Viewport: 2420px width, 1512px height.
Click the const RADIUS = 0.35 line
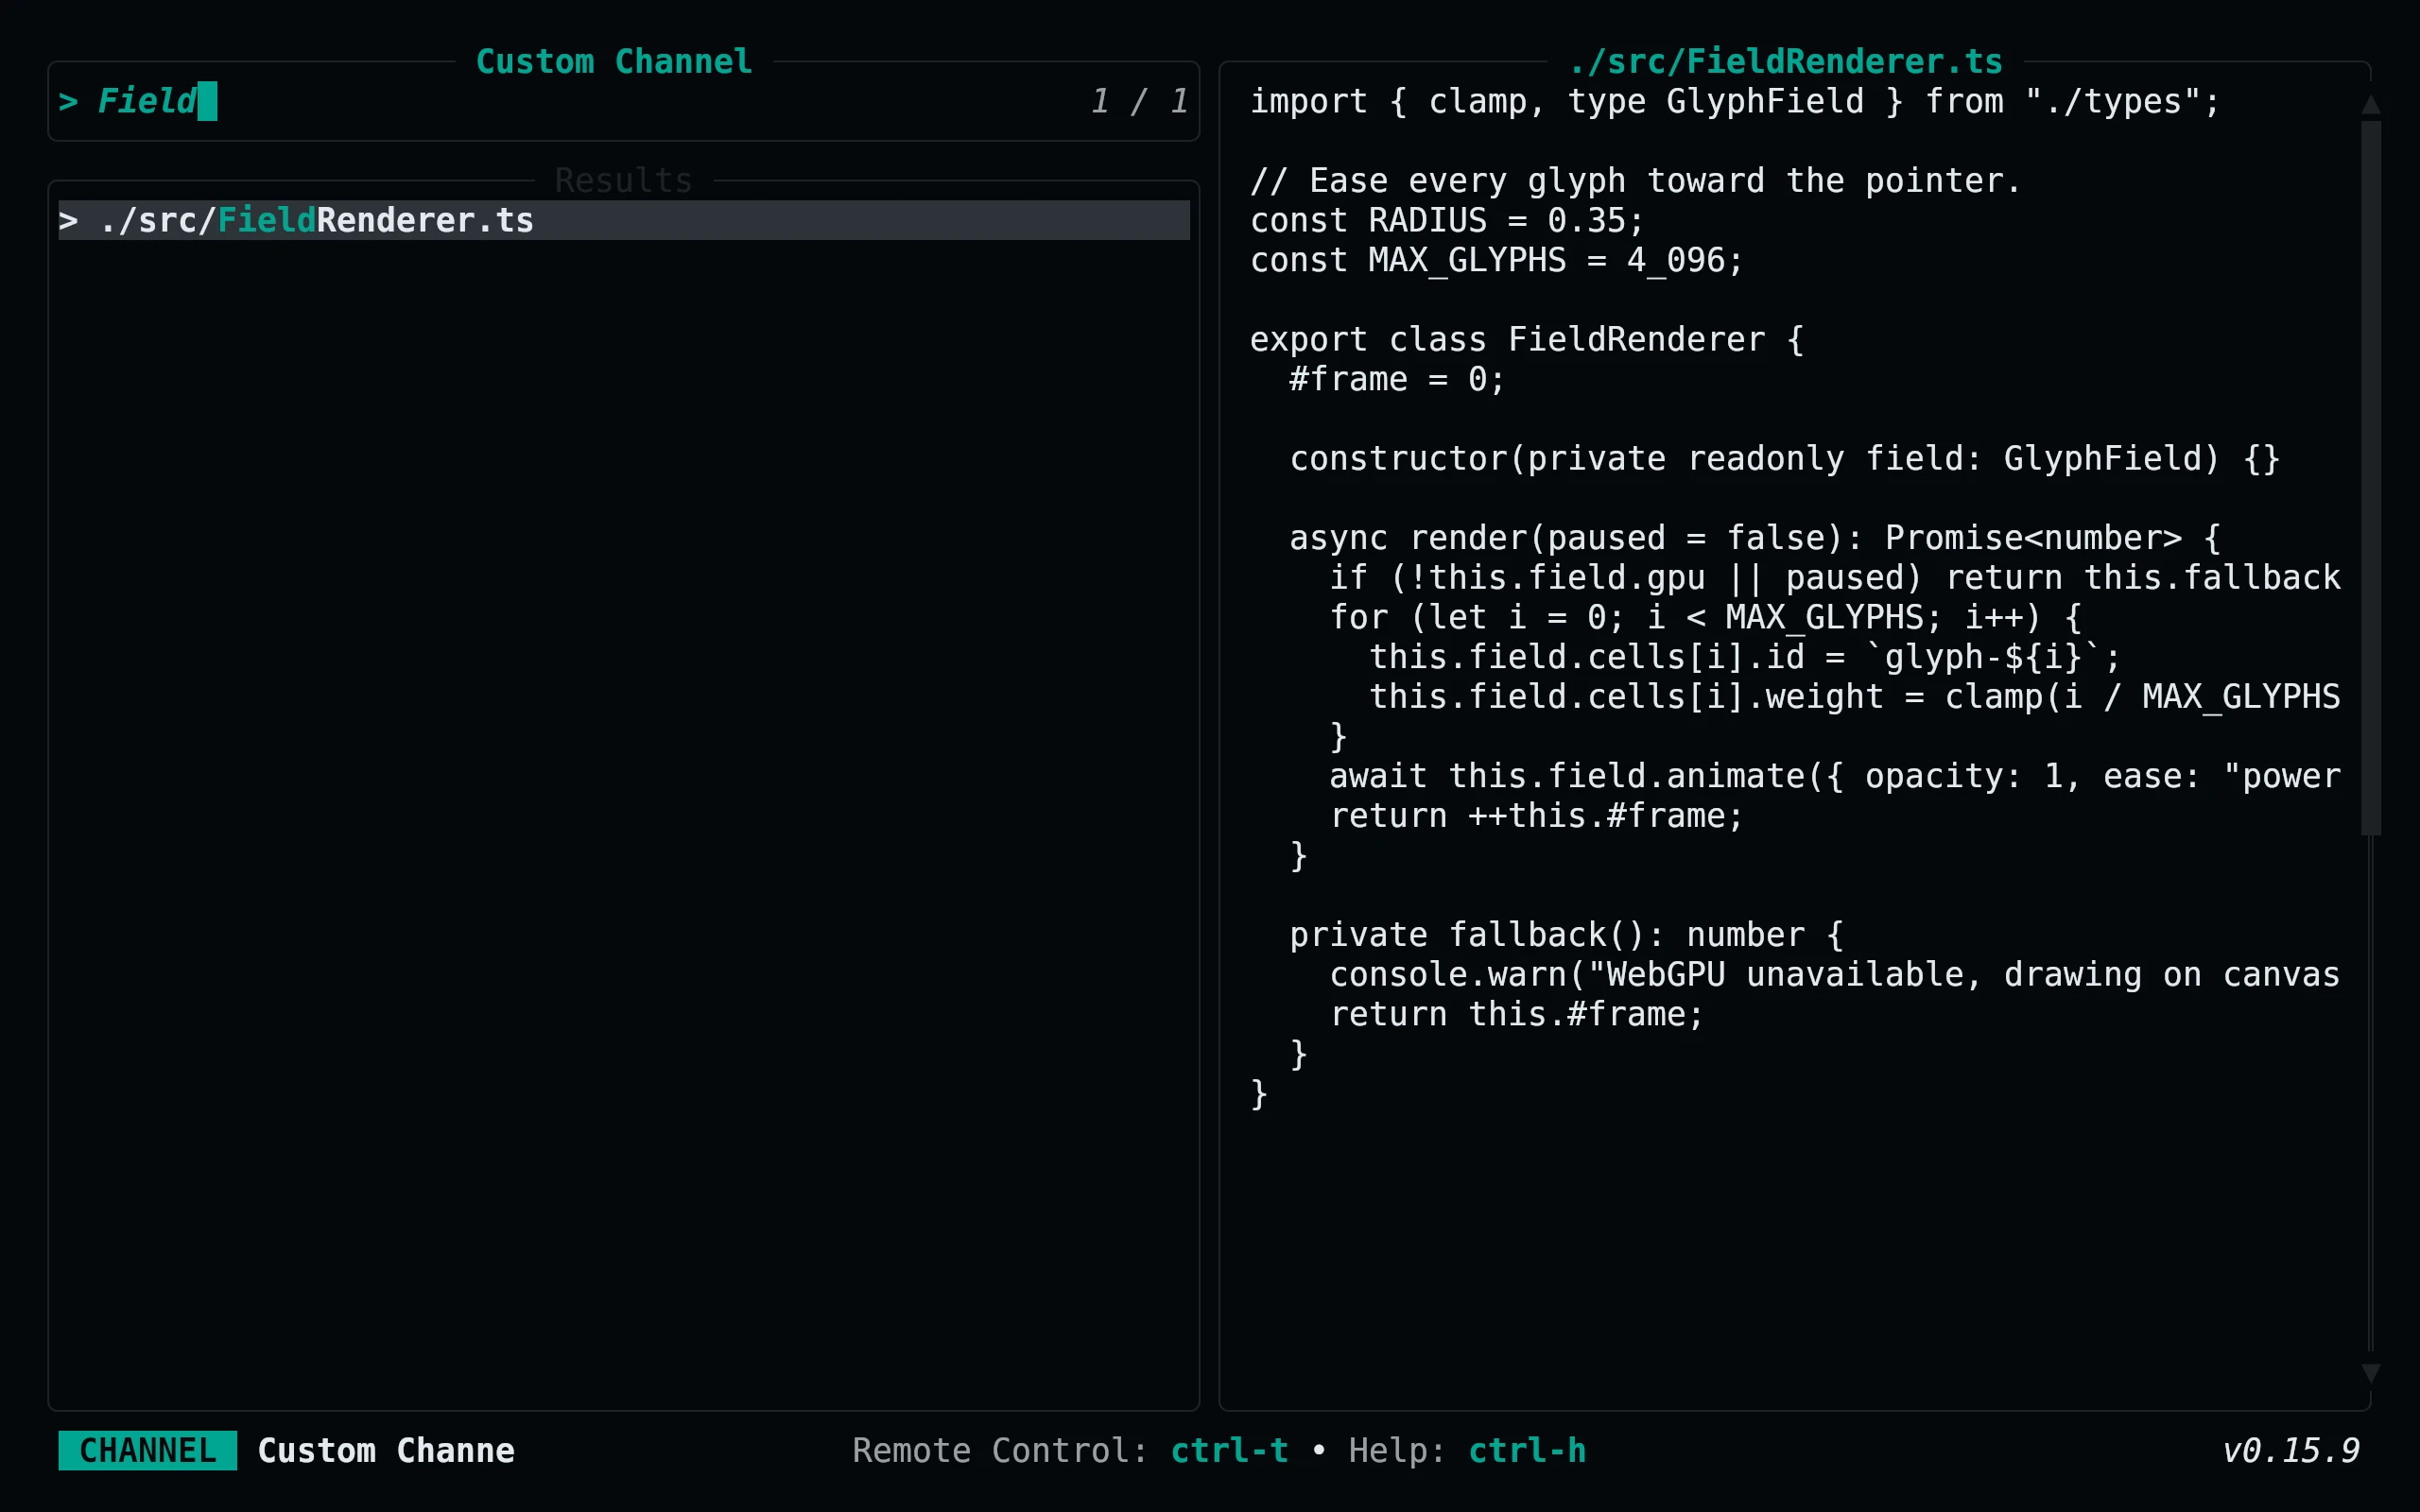(x=1447, y=220)
